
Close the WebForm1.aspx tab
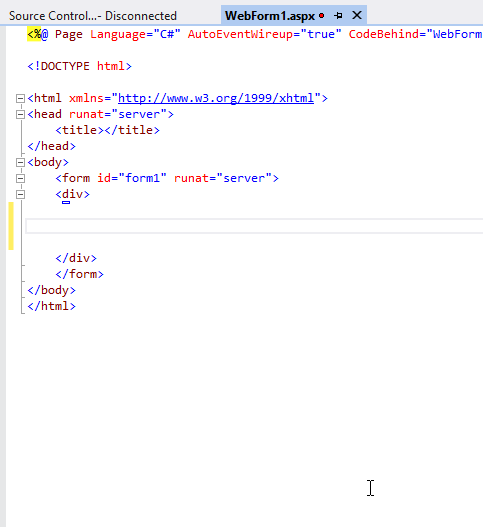(357, 15)
